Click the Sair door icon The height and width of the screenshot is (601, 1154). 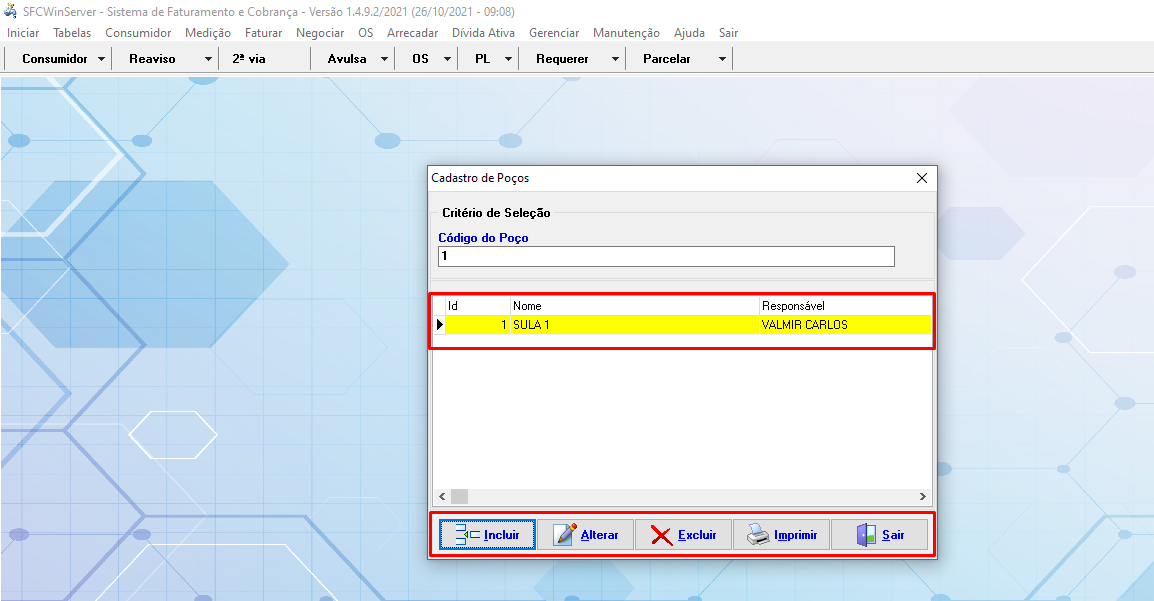(866, 535)
